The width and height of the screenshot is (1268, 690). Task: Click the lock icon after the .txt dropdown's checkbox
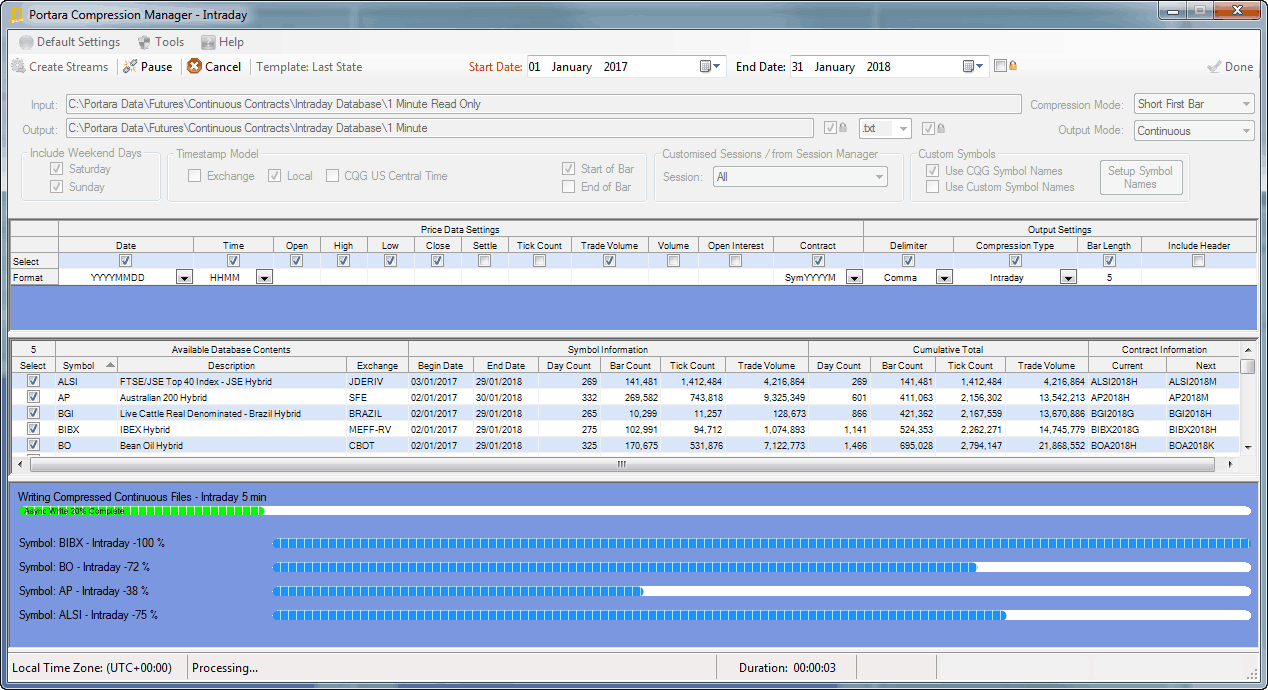pos(940,128)
